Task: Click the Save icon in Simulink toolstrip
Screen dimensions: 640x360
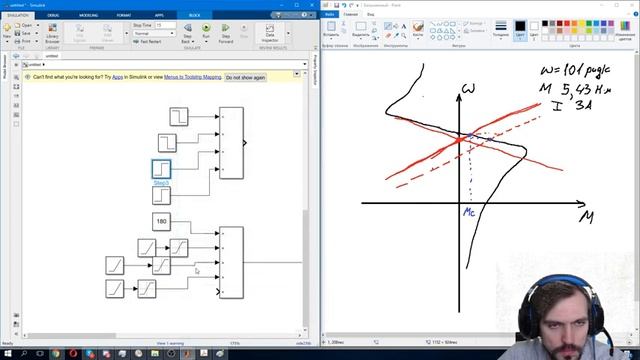Action: pyautogui.click(x=18, y=33)
